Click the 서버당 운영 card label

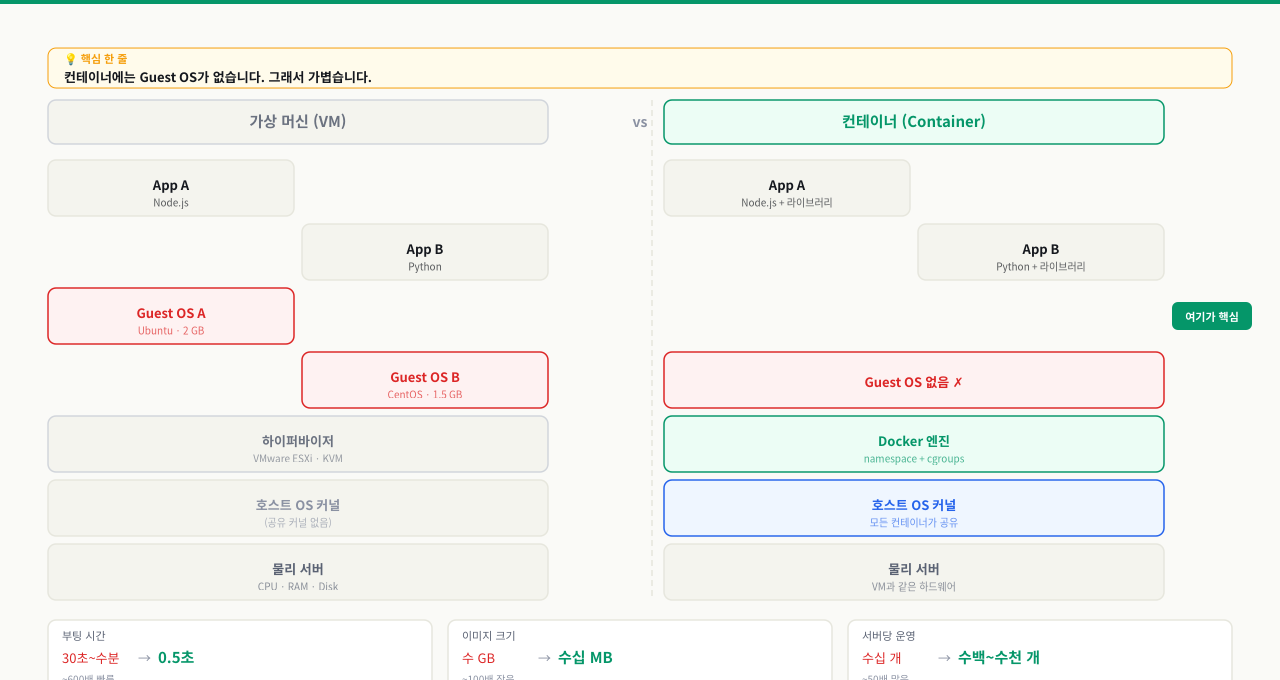[889, 636]
